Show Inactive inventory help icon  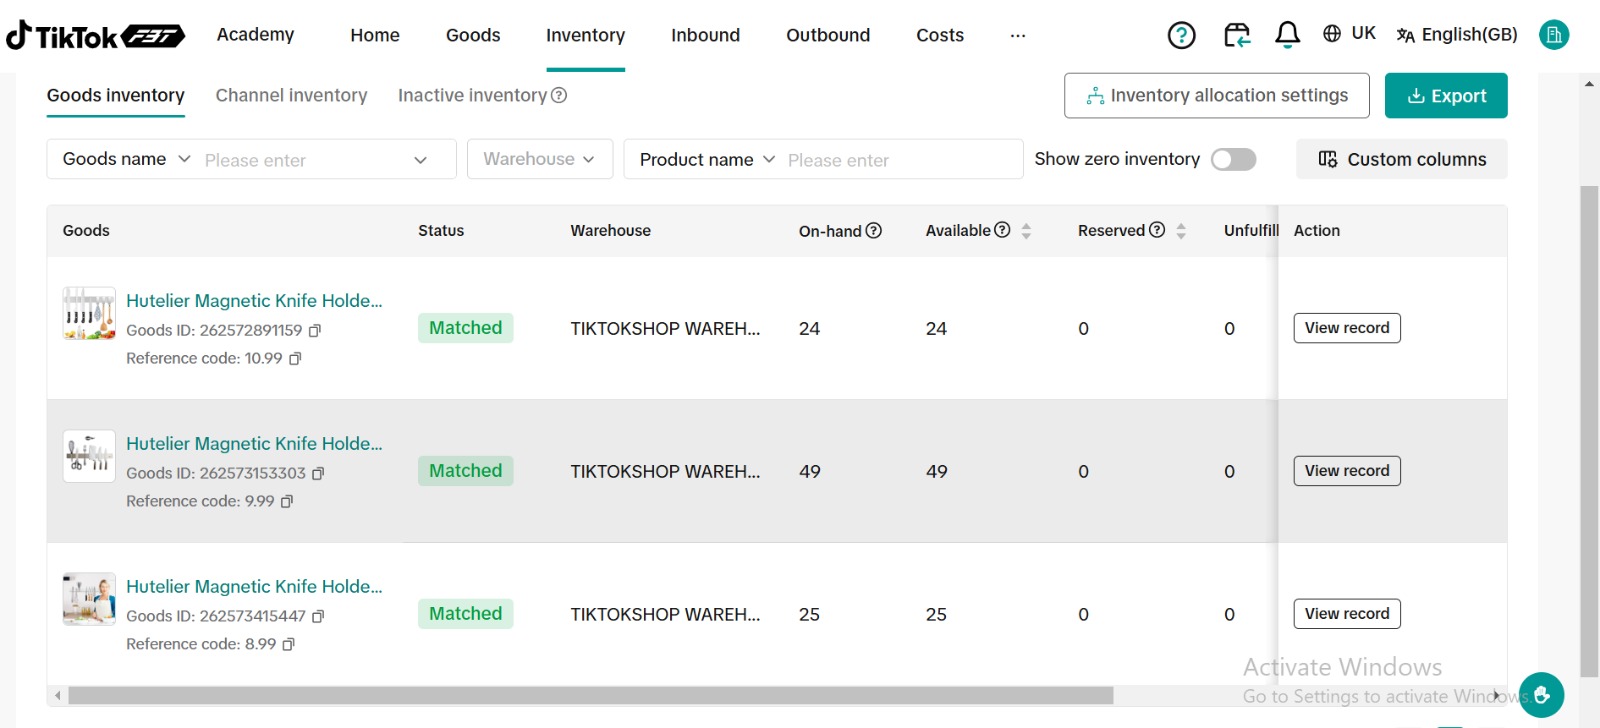point(559,95)
